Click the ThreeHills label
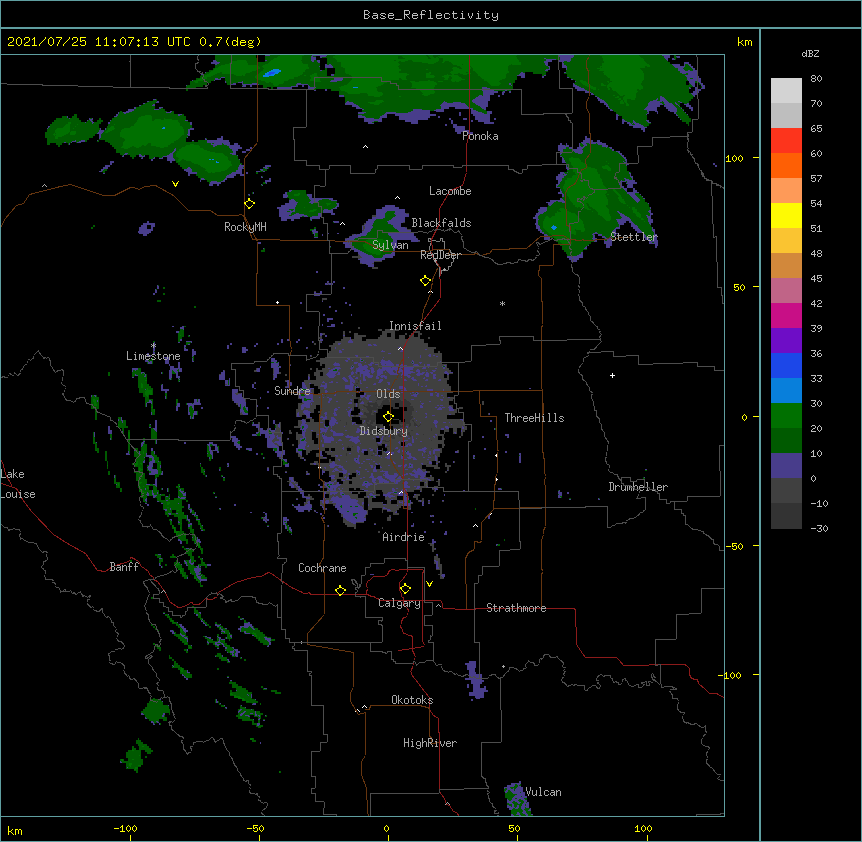862x842 pixels. tap(534, 418)
